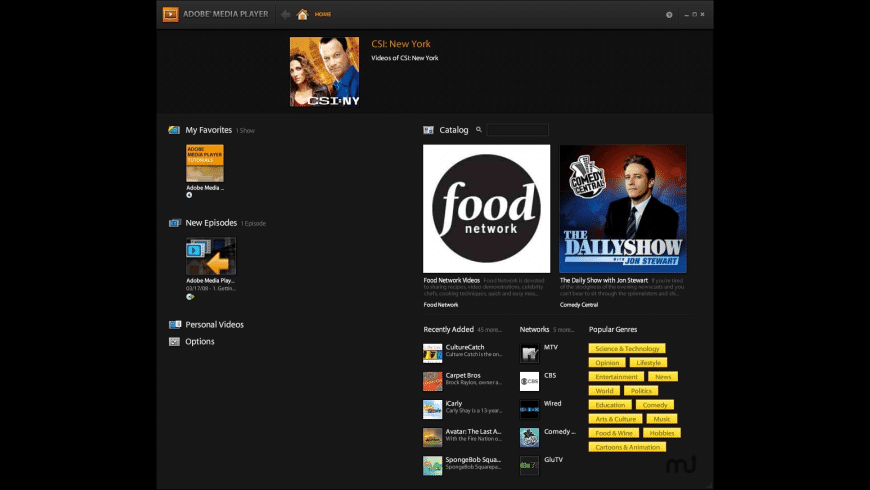Screen dimensions: 870x490
Task: Click the Catalog section icon
Action: pyautogui.click(x=428, y=130)
